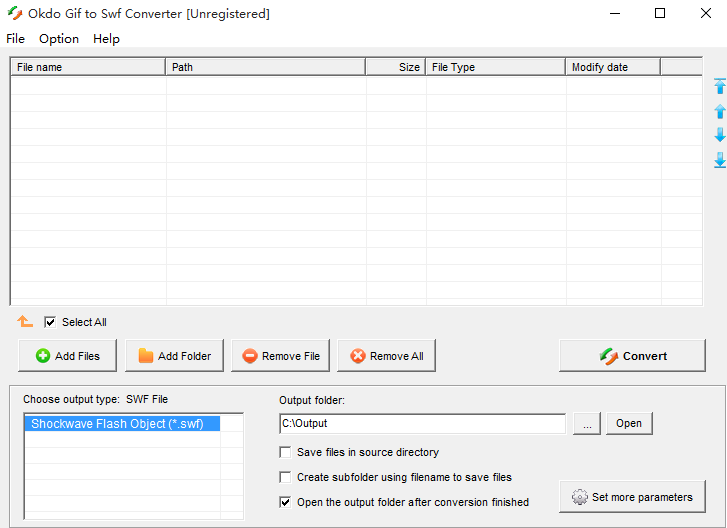Screen dimensions: 727x528
Task: Minimize the converter window
Action: pos(615,13)
